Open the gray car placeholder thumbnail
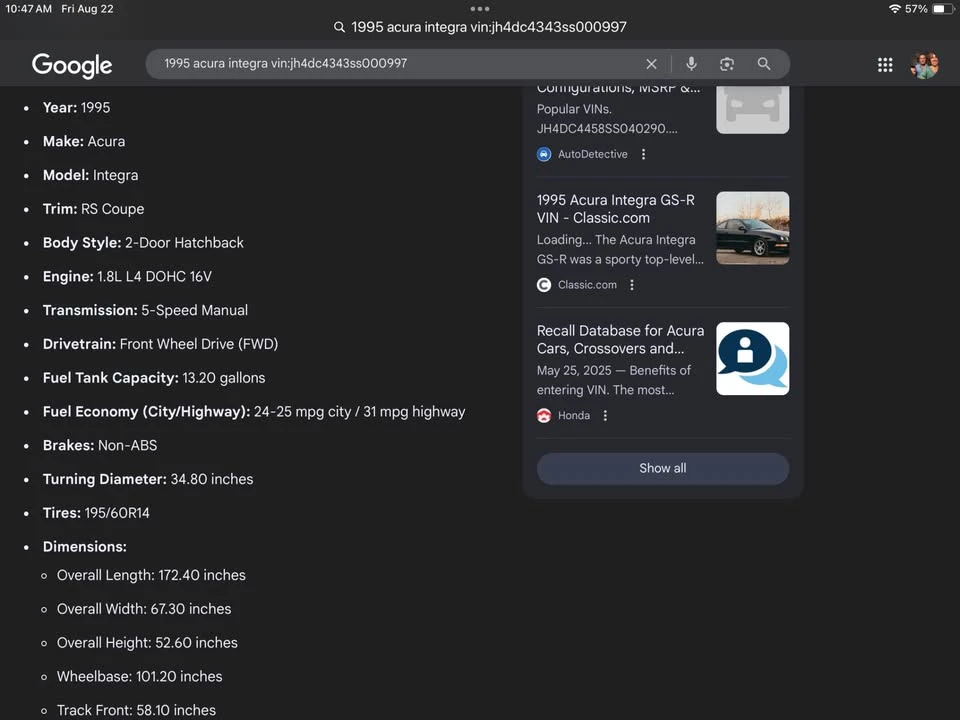960x720 pixels. [752, 110]
